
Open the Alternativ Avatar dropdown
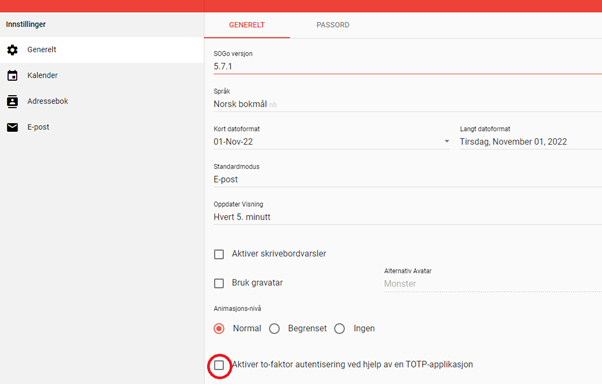493,284
